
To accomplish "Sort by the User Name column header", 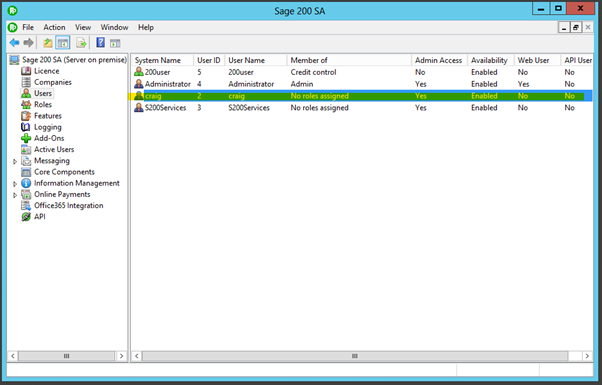I will point(256,60).
